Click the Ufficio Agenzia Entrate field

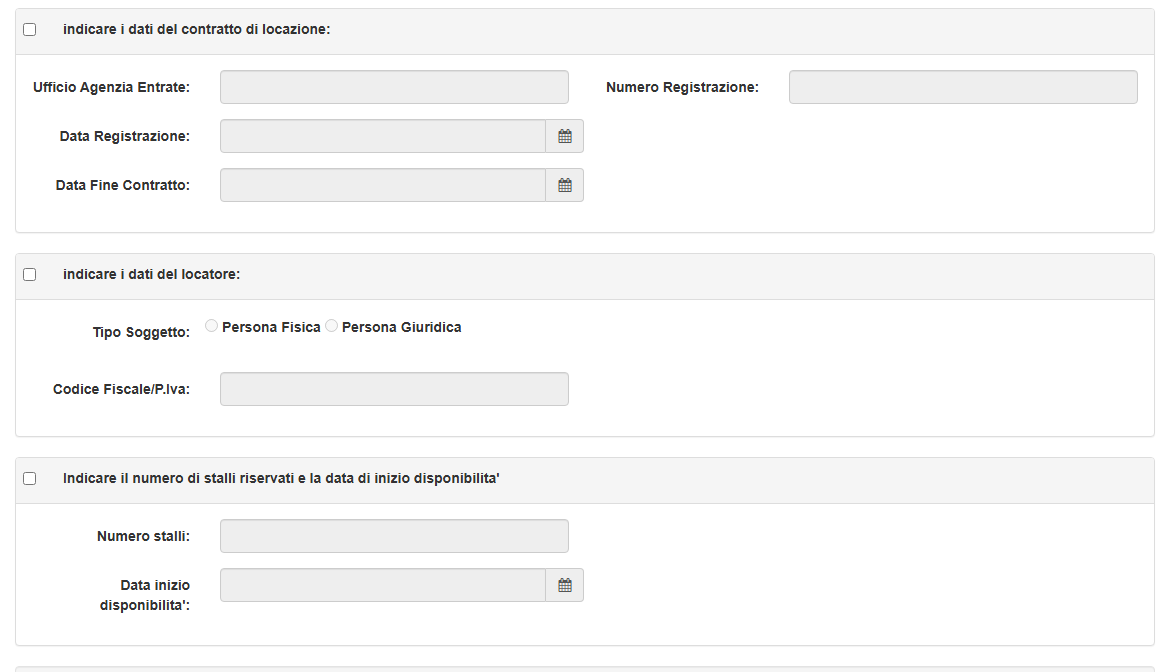[x=394, y=87]
